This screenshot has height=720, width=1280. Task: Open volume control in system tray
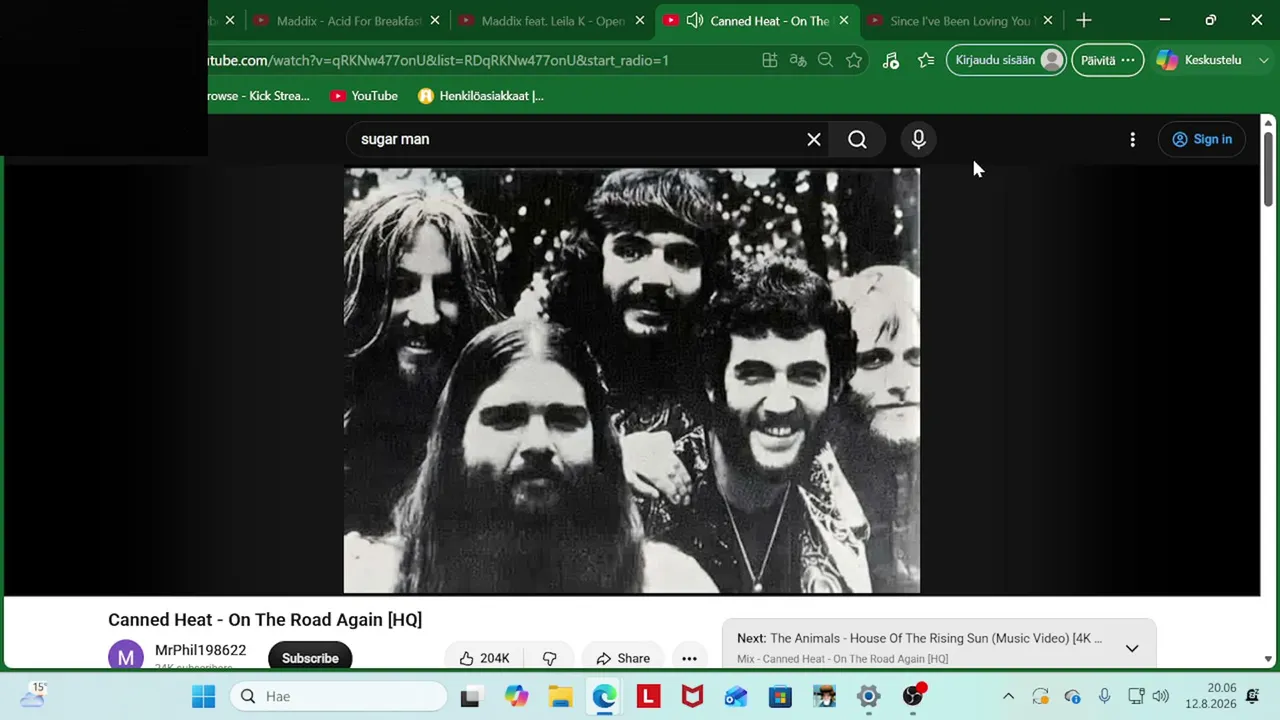point(1160,696)
